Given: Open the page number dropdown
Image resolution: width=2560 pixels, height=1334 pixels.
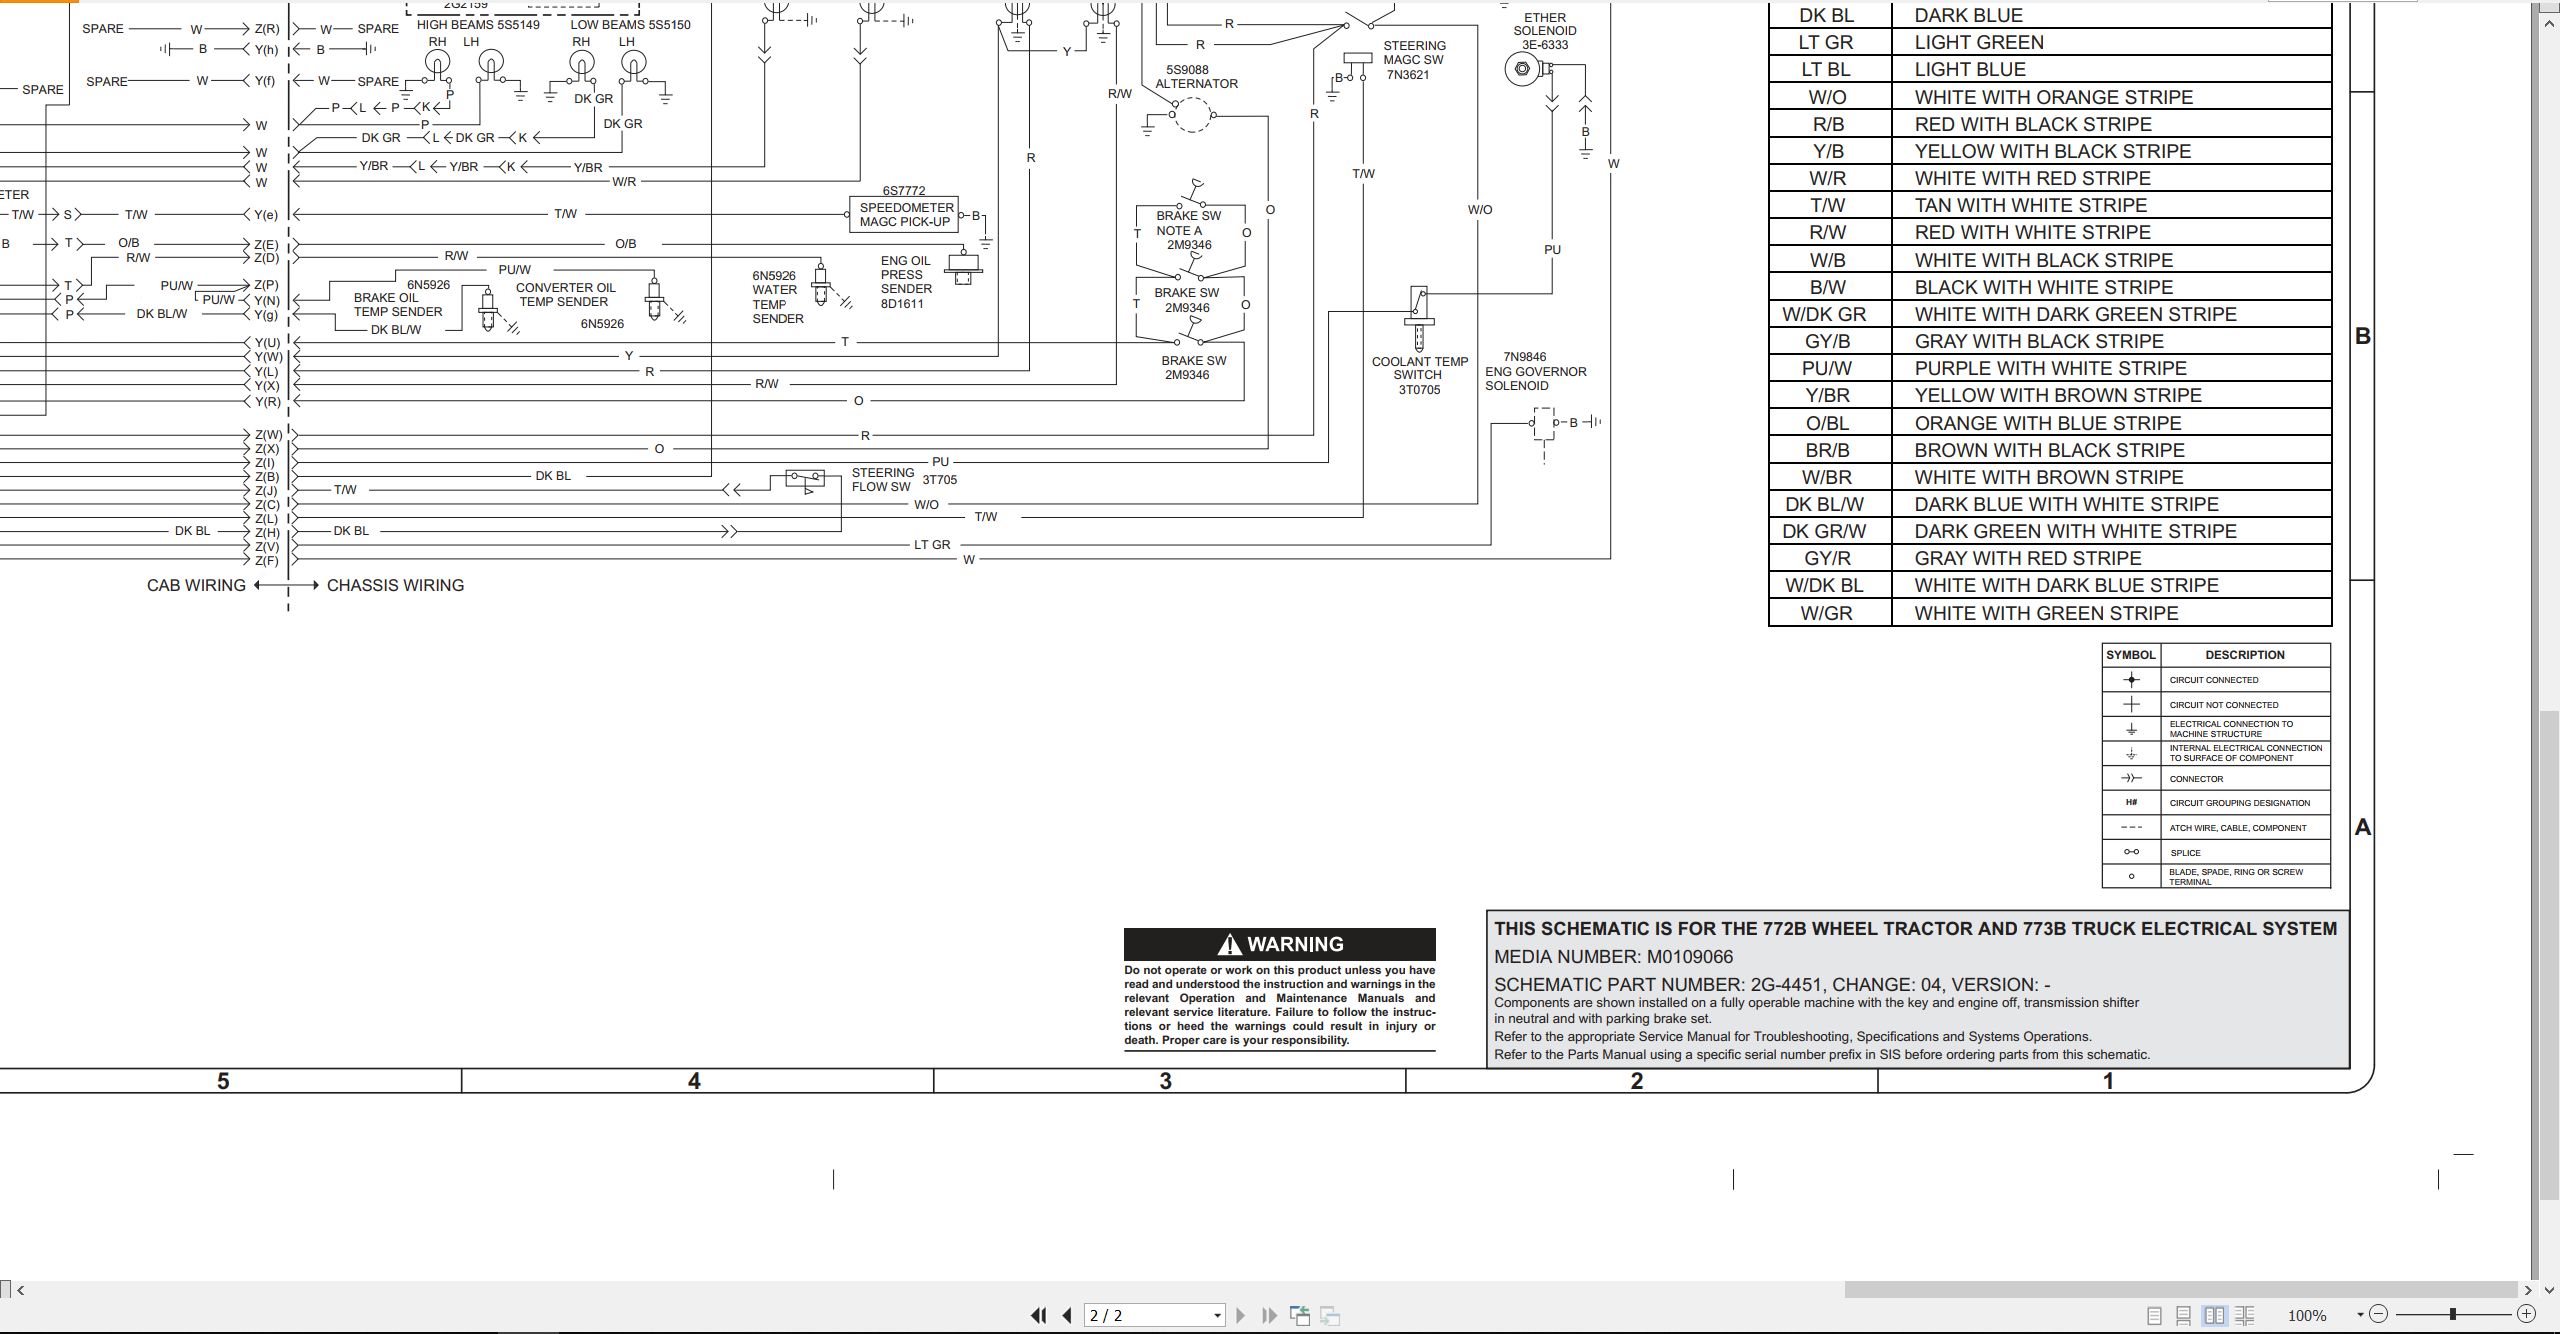Looking at the screenshot, I should (x=1217, y=1316).
